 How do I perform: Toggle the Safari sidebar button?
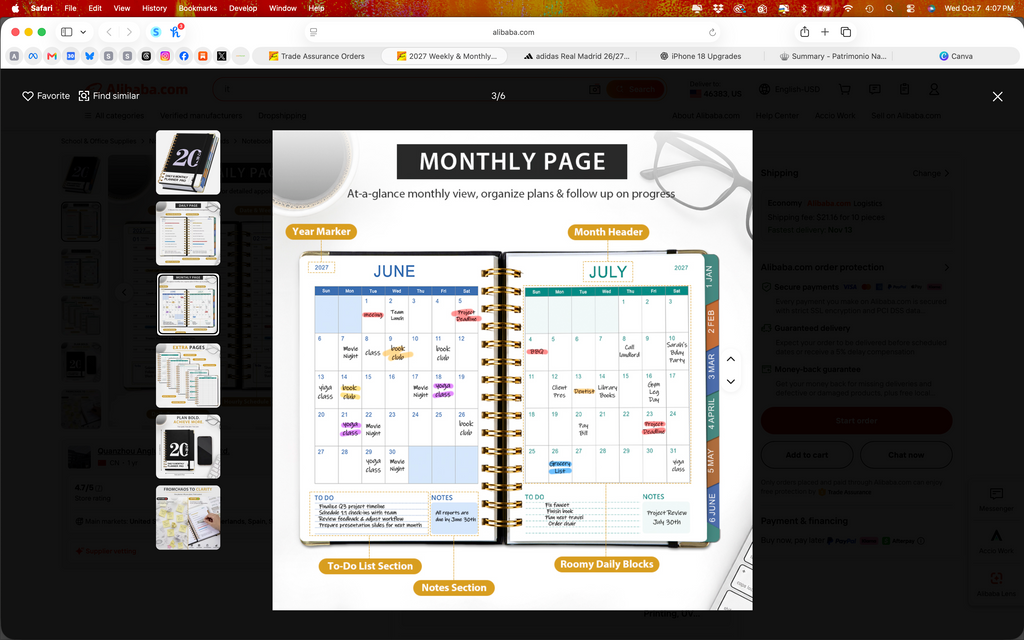67,32
